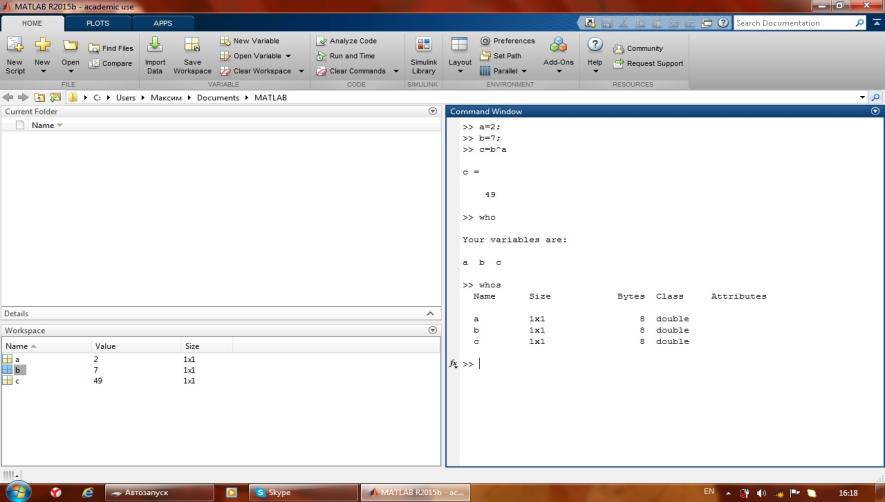Click the Command Window prompt line
Viewport: 885px width, 502px height.
tap(672, 364)
